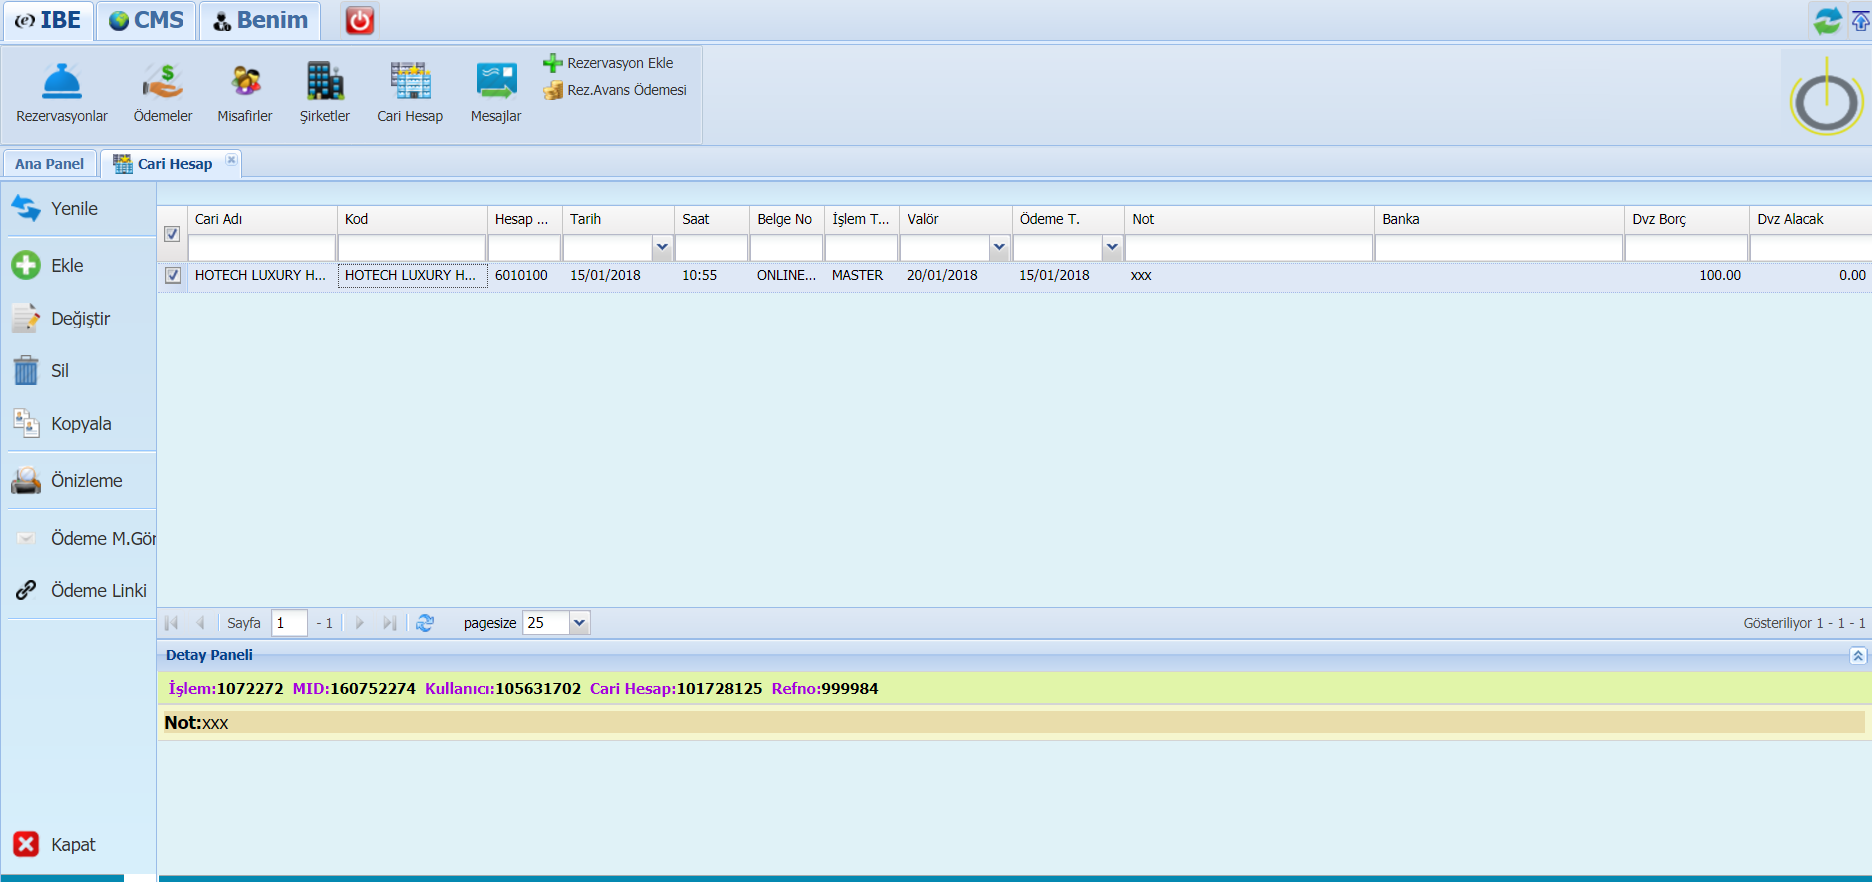The image size is (1872, 882).
Task: Click the Ödeme Linki link option
Action: [80, 591]
